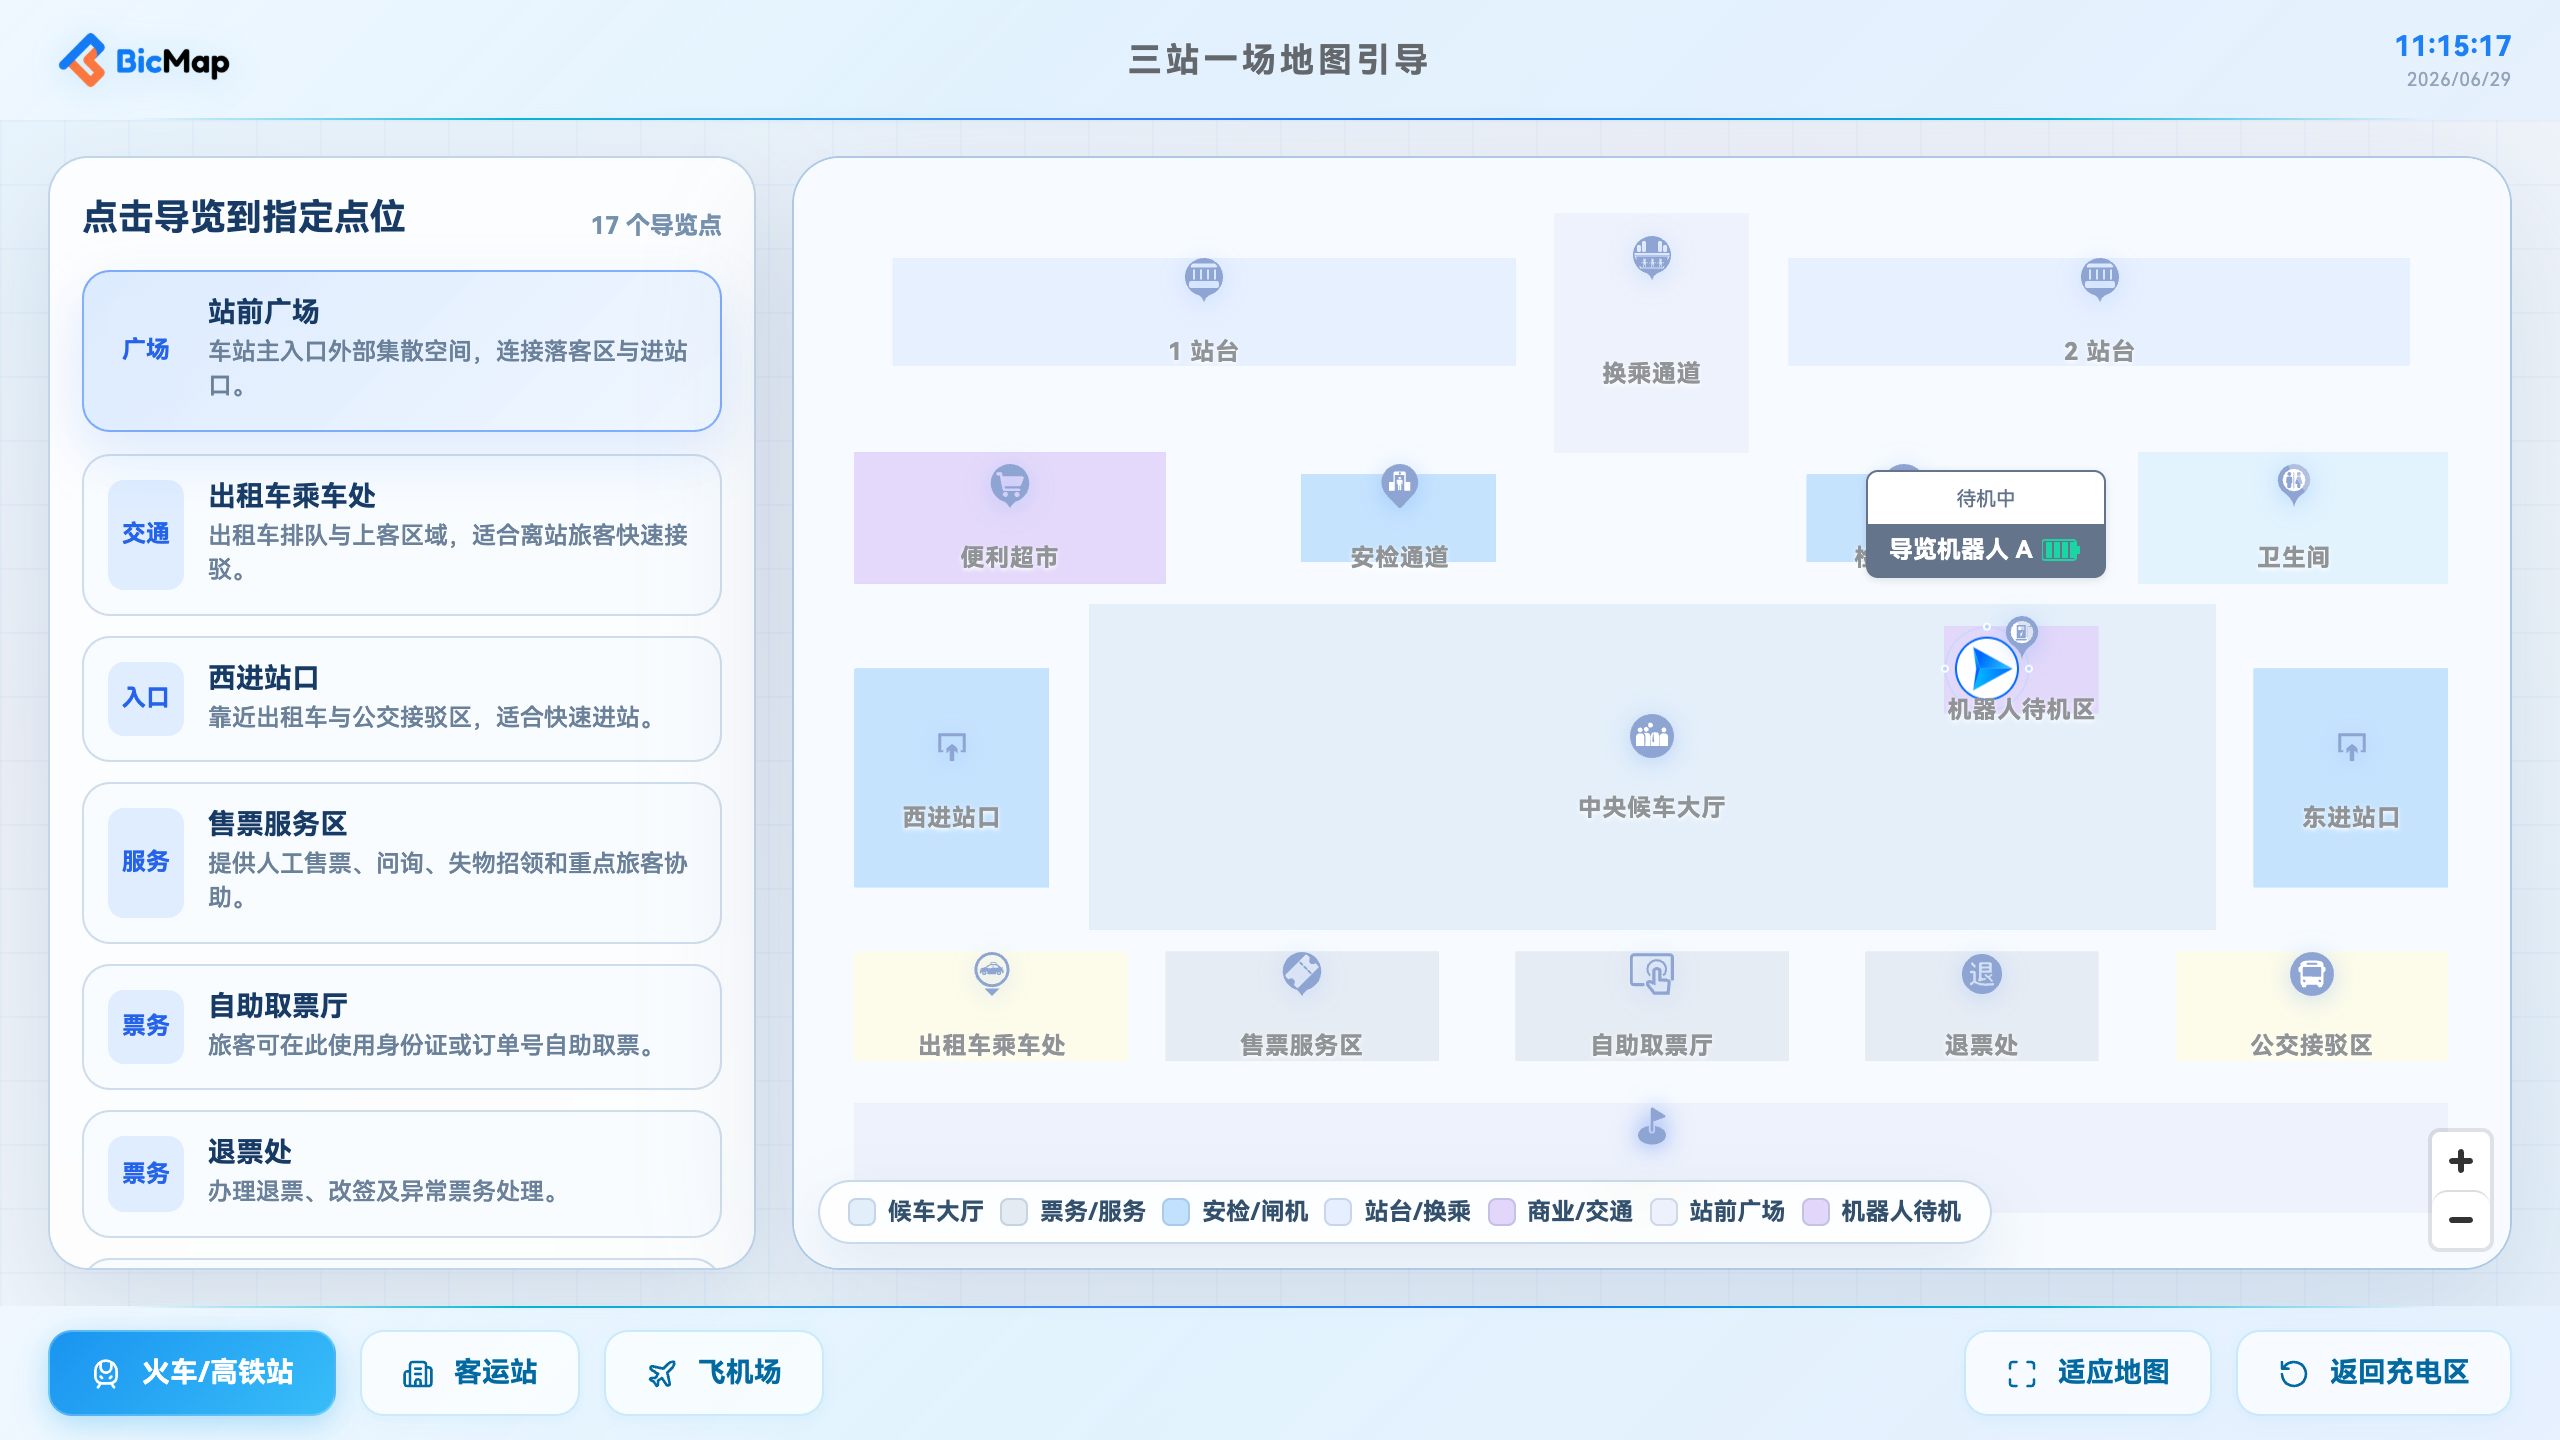Click the 17 个导览点 count text
Viewport: 2560px width, 1440px height.
656,225
